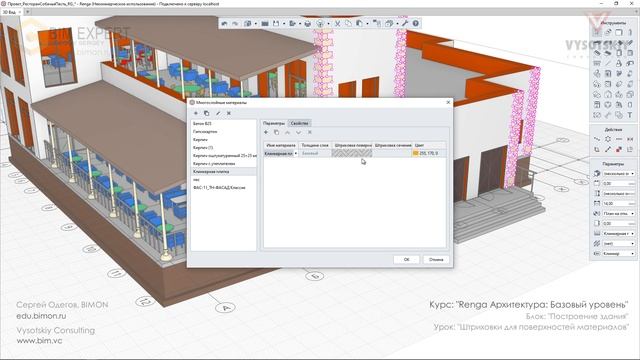Move layer up arrow icon

(x=287, y=132)
